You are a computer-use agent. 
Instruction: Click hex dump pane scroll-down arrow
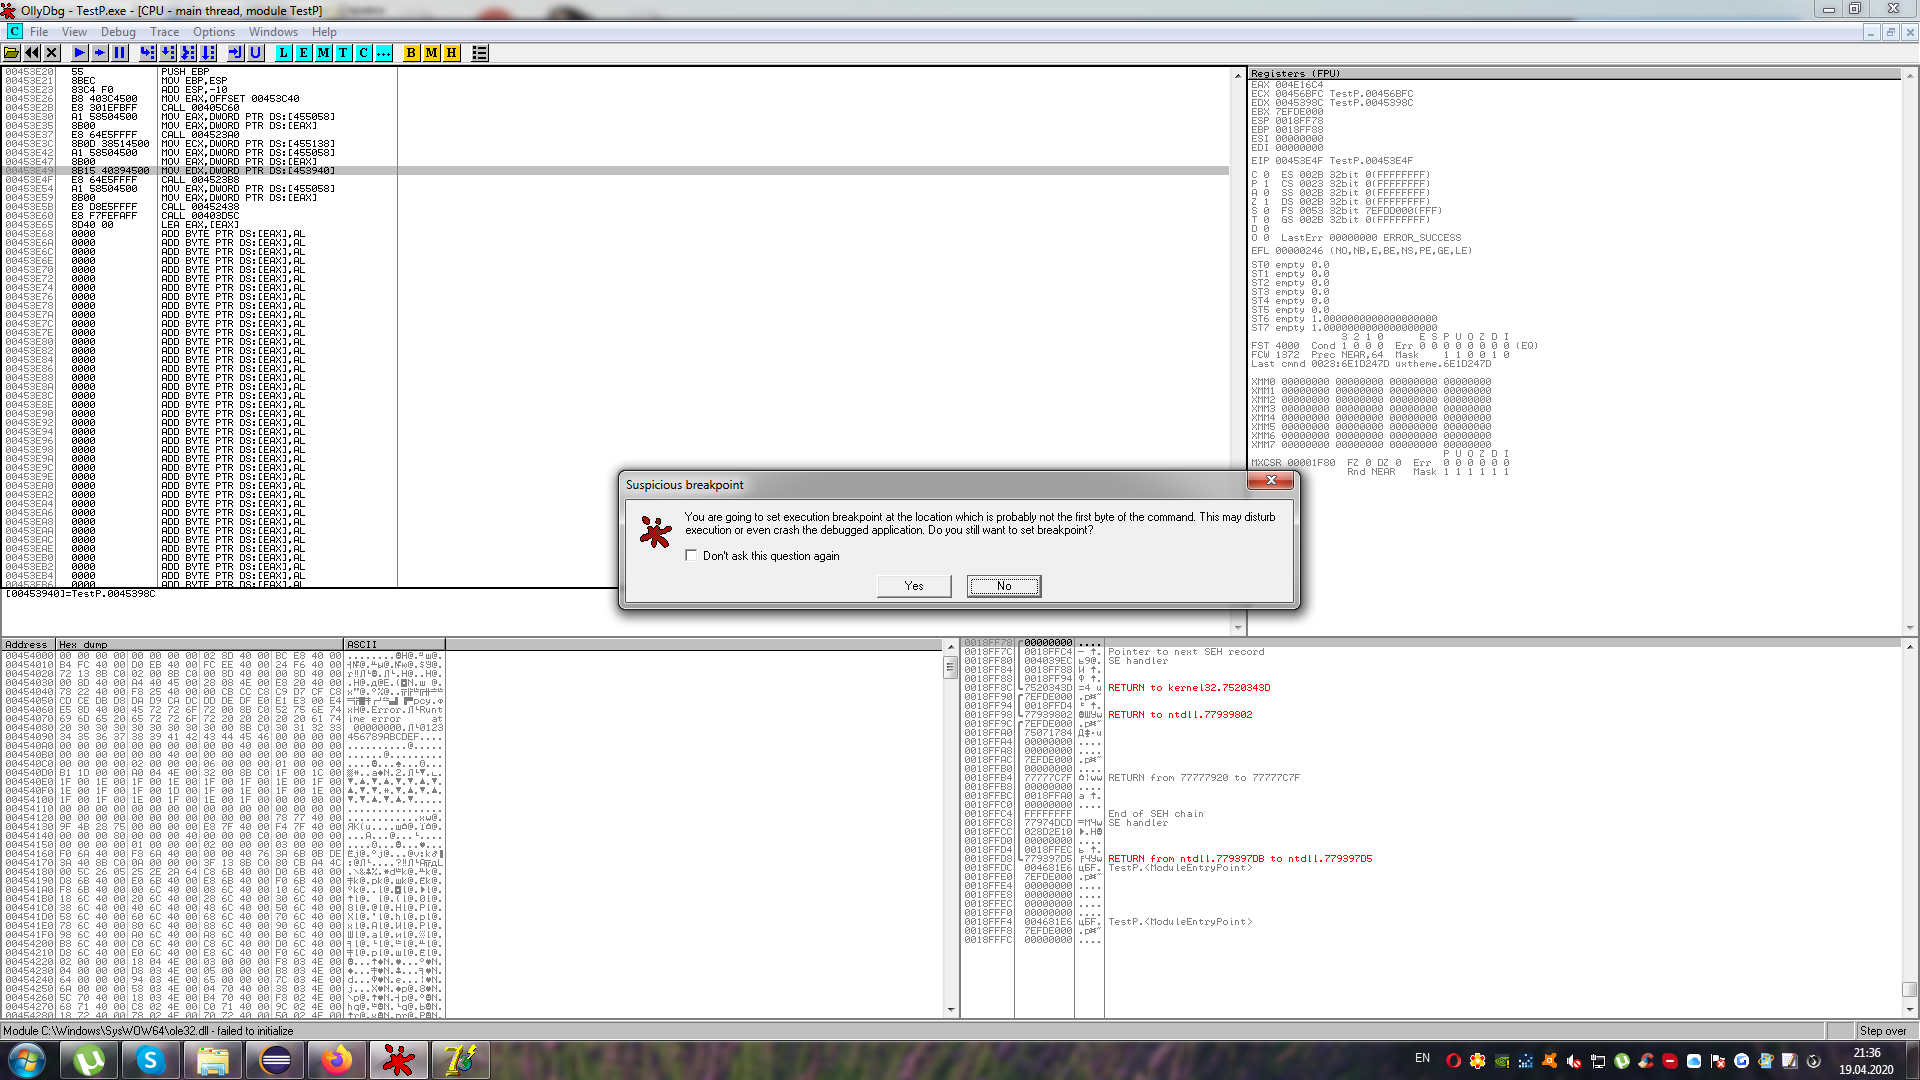click(x=950, y=1010)
